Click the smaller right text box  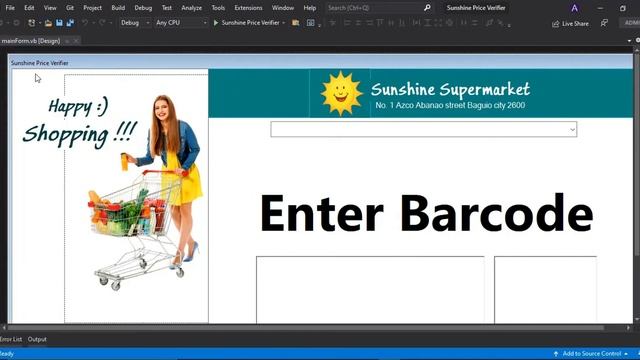545,290
